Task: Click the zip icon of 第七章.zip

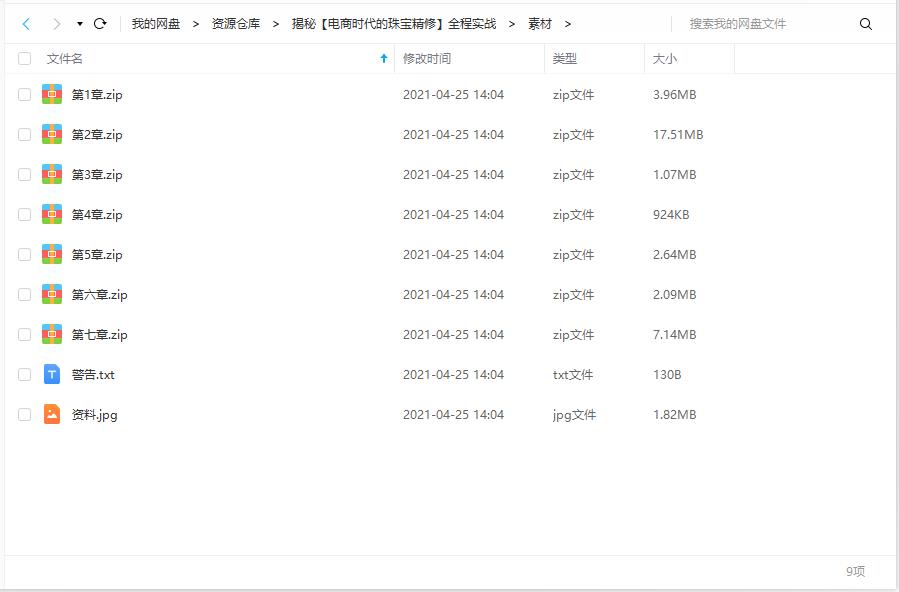Action: (x=52, y=334)
